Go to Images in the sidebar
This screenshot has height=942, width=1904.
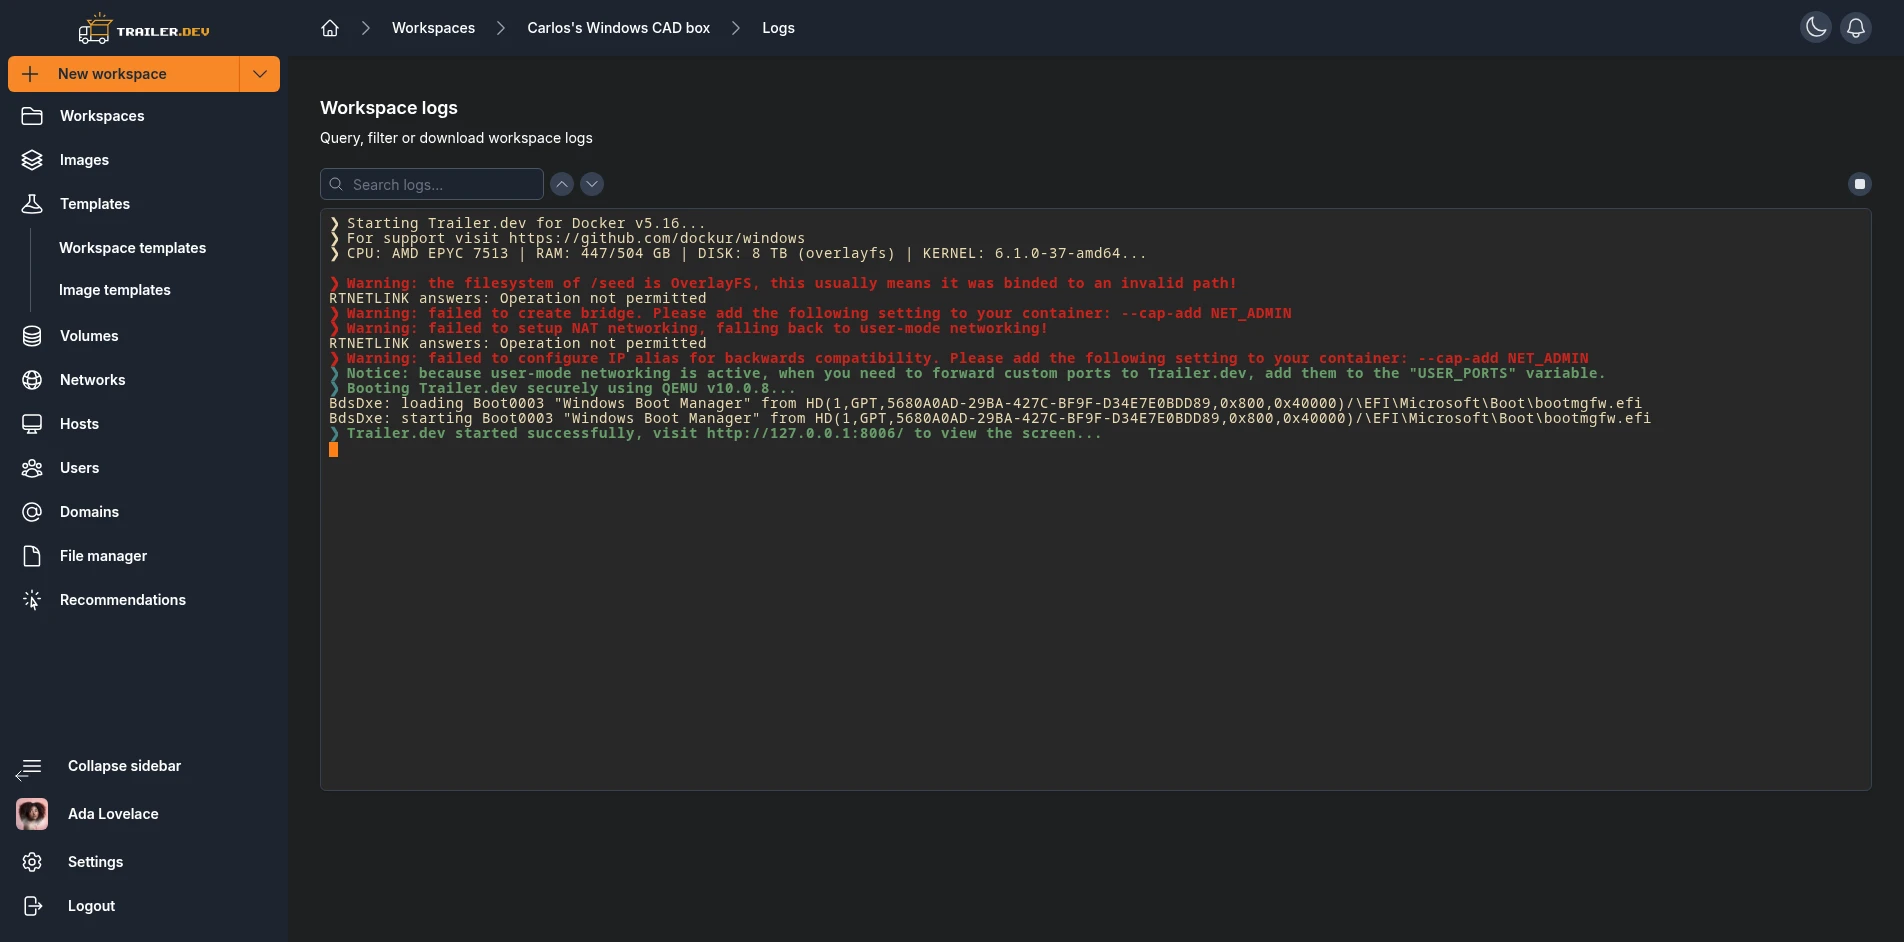84,160
